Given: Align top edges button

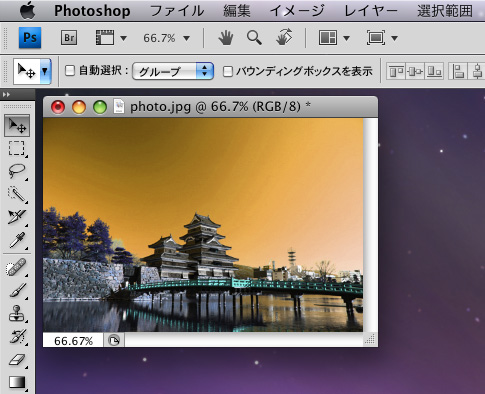Looking at the screenshot, I should pyautogui.click(x=396, y=71).
